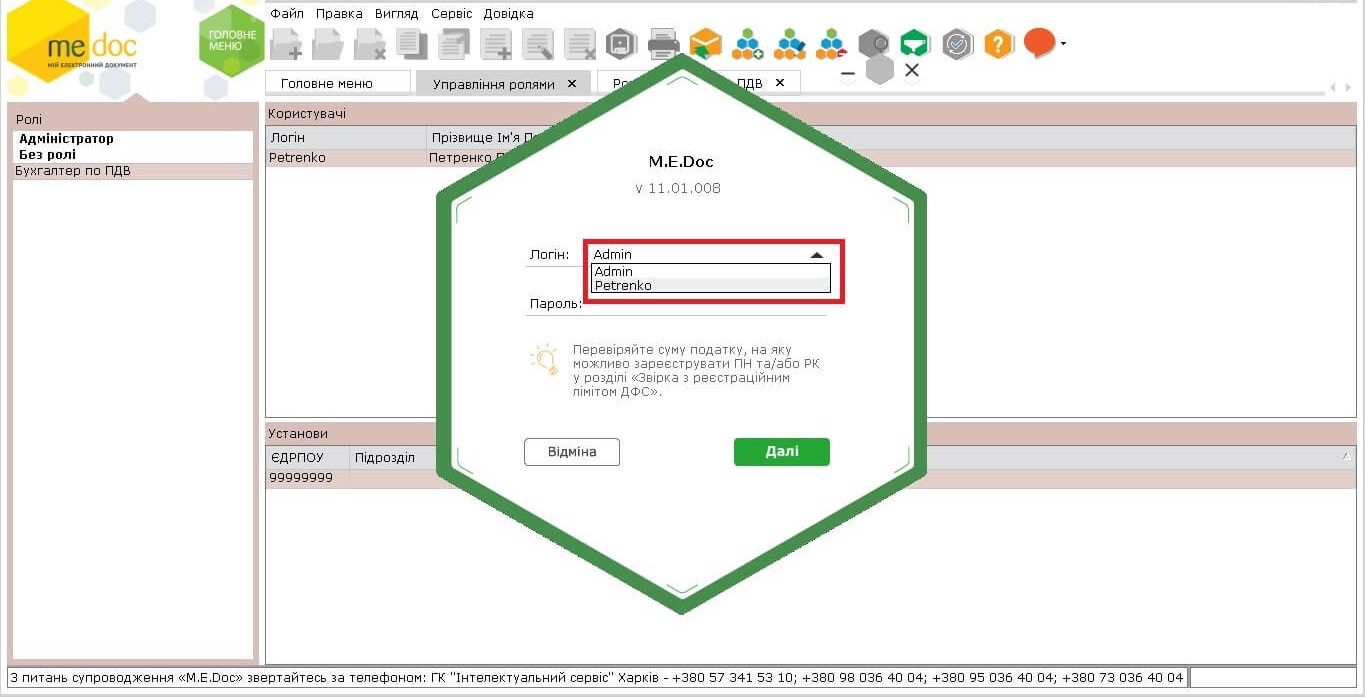This screenshot has width=1365, height=698.
Task: Click the open folder toolbar icon
Action: tap(328, 44)
